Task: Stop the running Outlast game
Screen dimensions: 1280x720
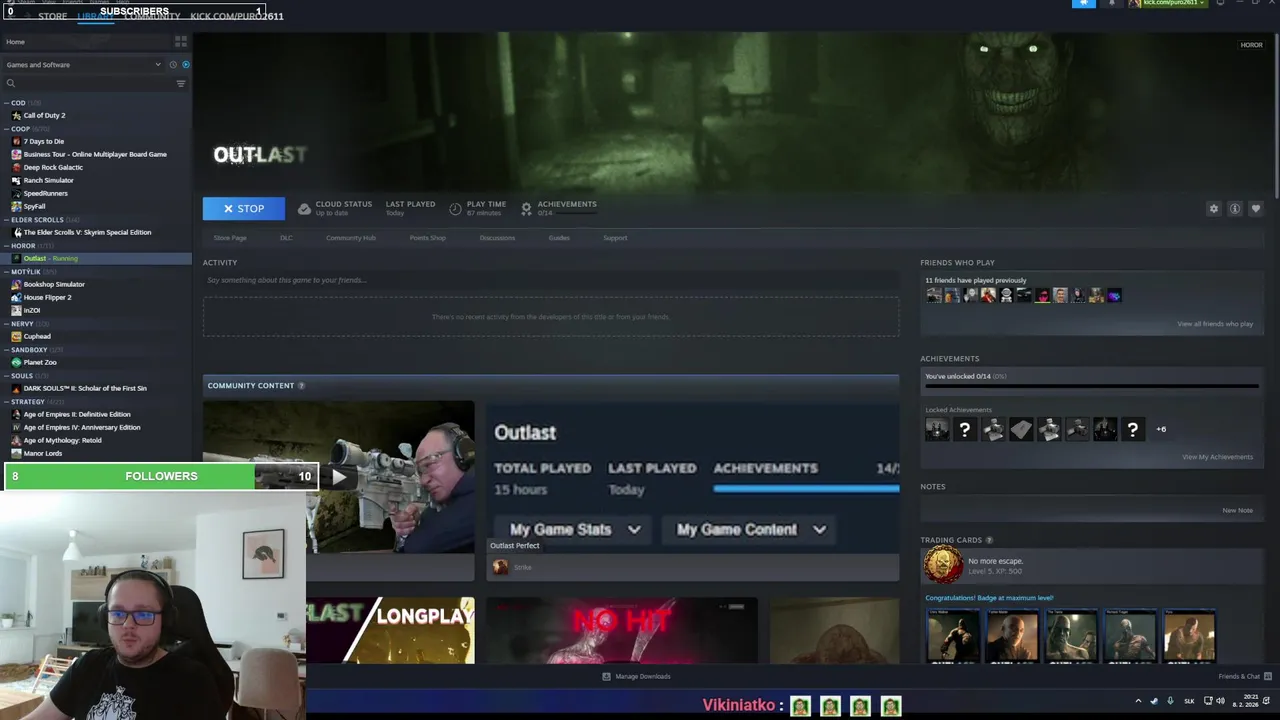Action: pyautogui.click(x=244, y=209)
